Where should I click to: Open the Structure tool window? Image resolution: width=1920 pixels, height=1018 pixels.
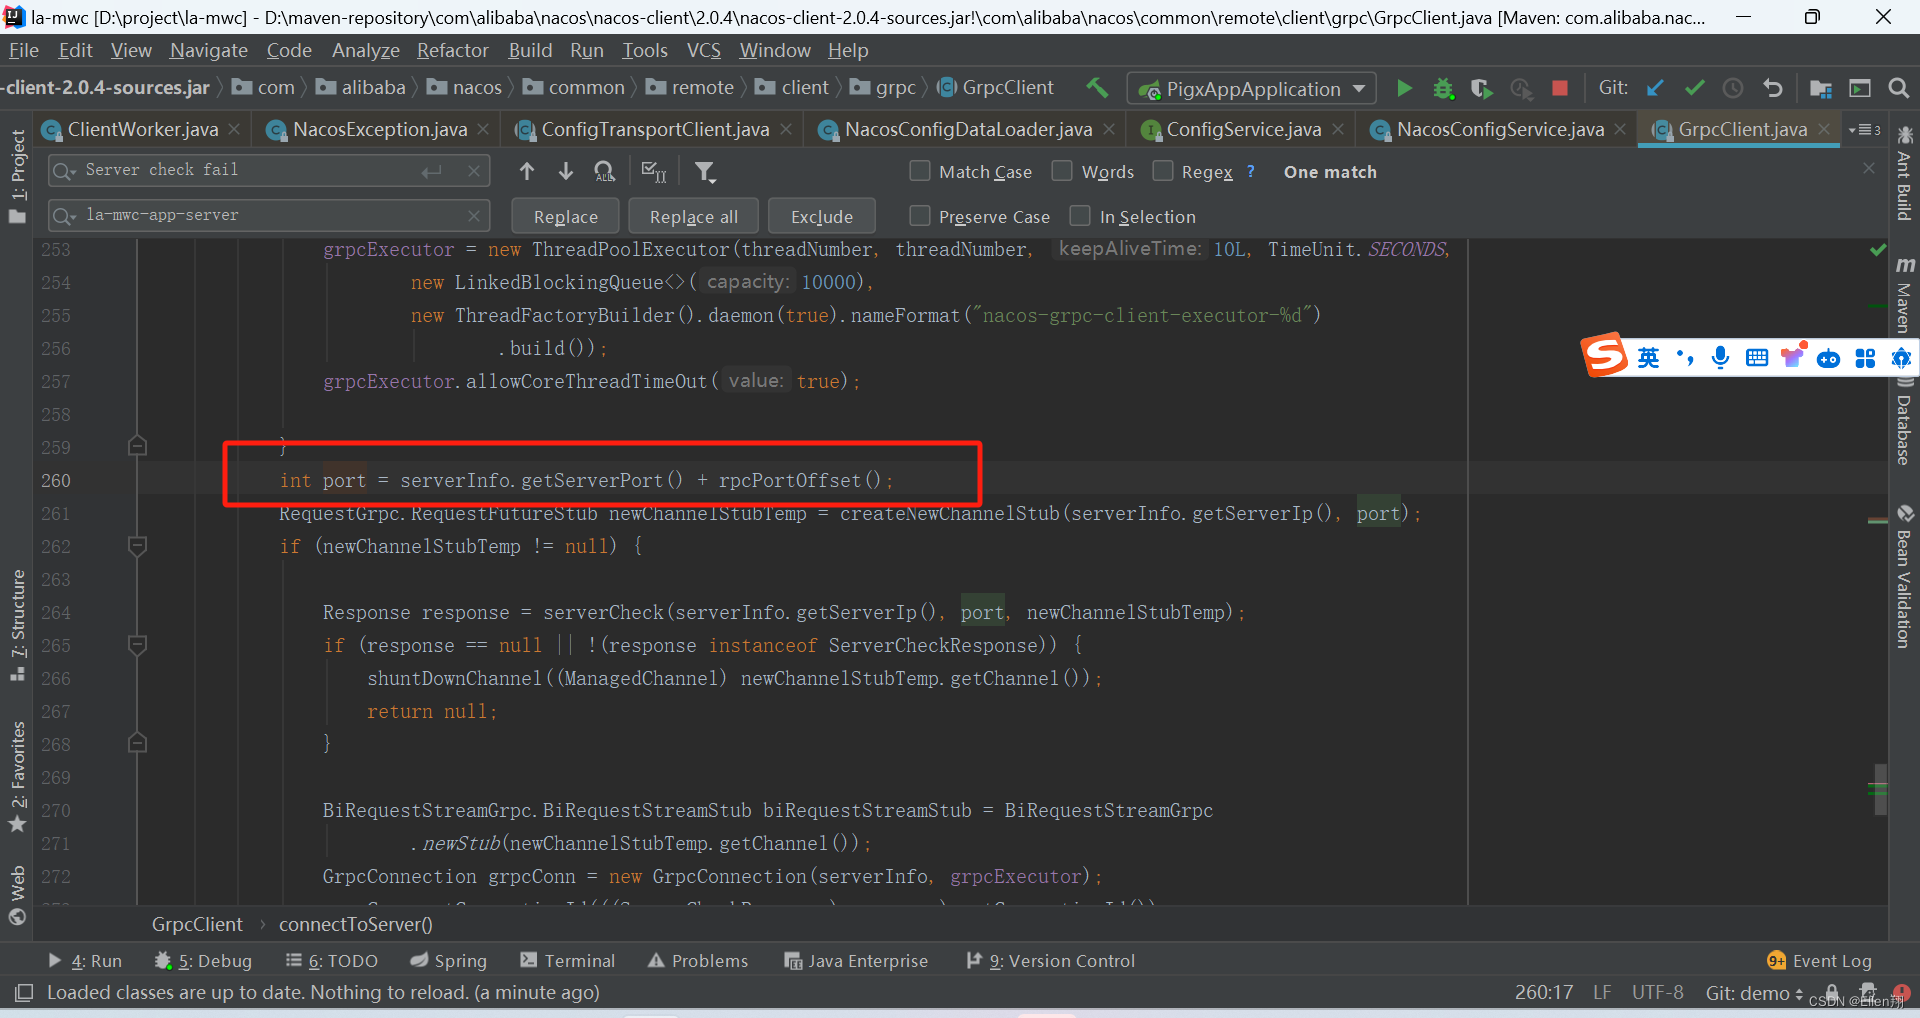click(x=18, y=625)
